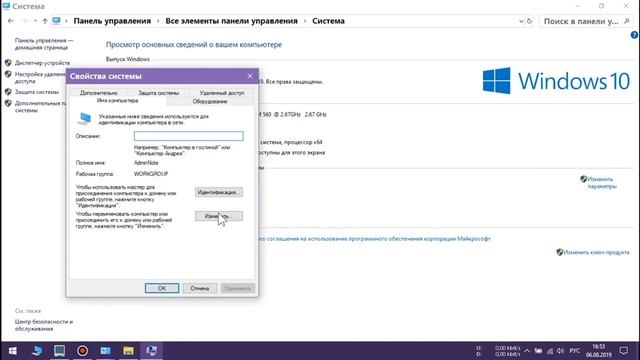The width and height of the screenshot is (640, 360).
Task: Open 'Панель управления' breadcrumb
Action: 112,21
